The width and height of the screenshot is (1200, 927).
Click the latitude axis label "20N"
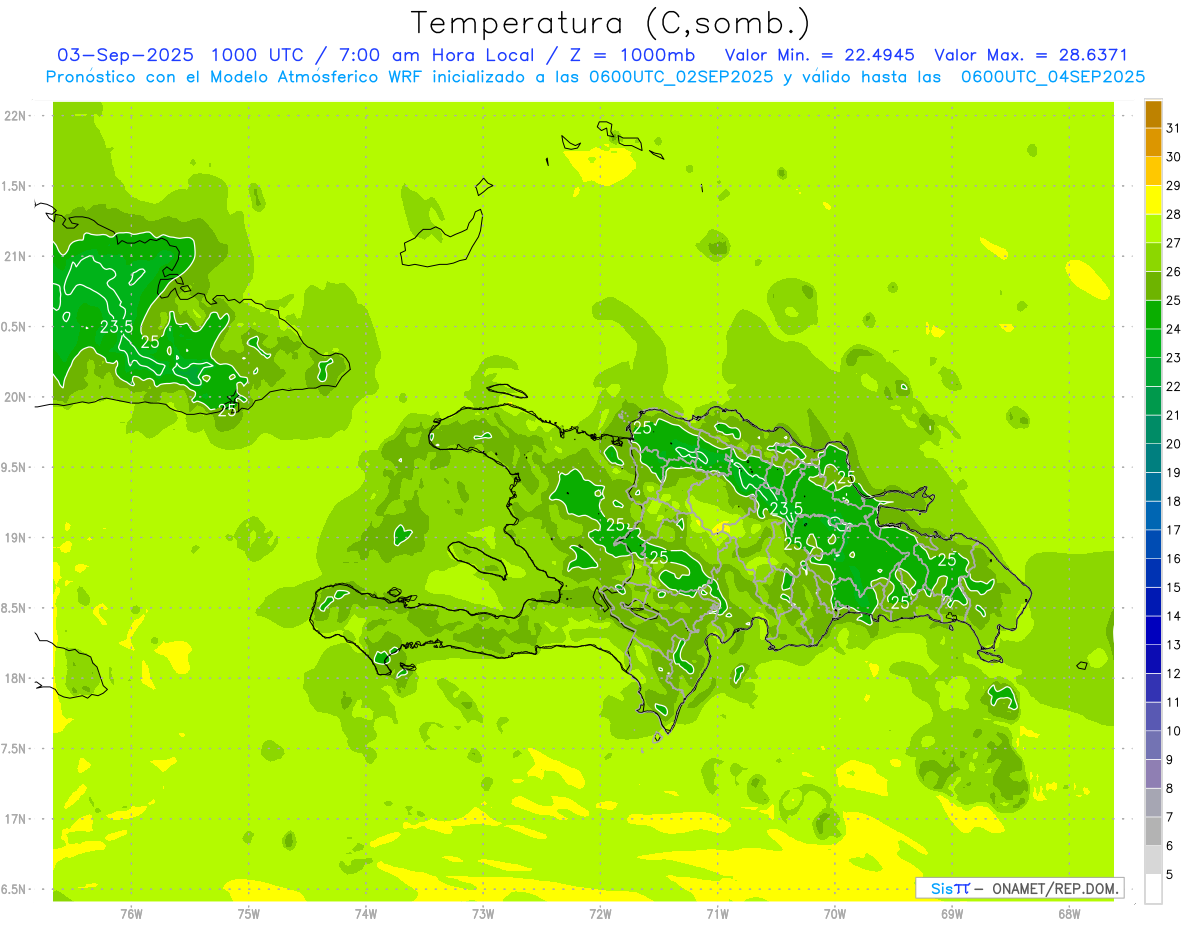(15, 397)
